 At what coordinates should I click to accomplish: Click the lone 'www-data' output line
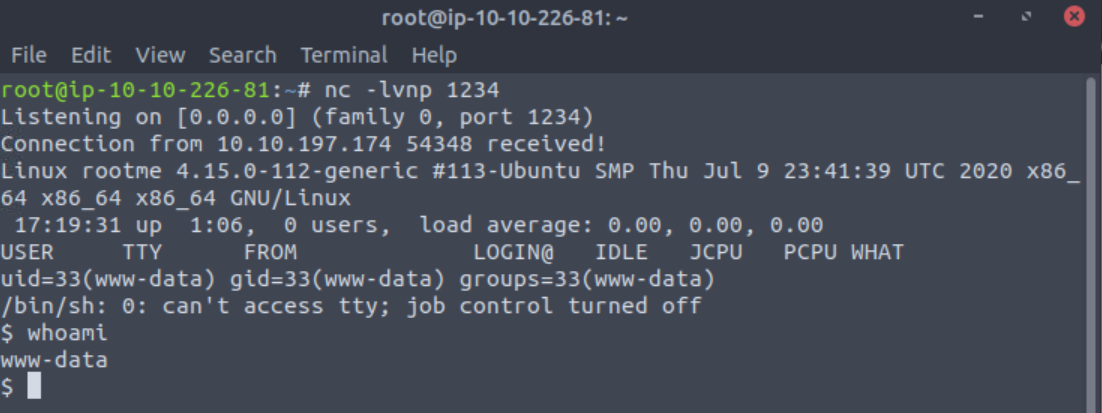pos(54,360)
